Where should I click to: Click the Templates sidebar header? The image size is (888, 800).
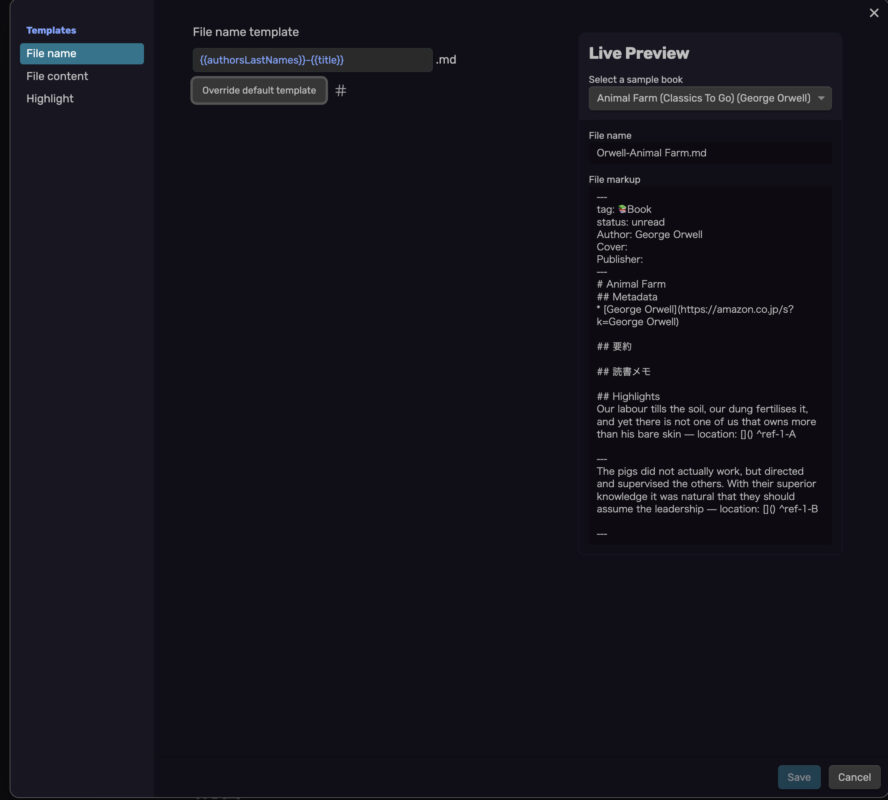(x=51, y=31)
